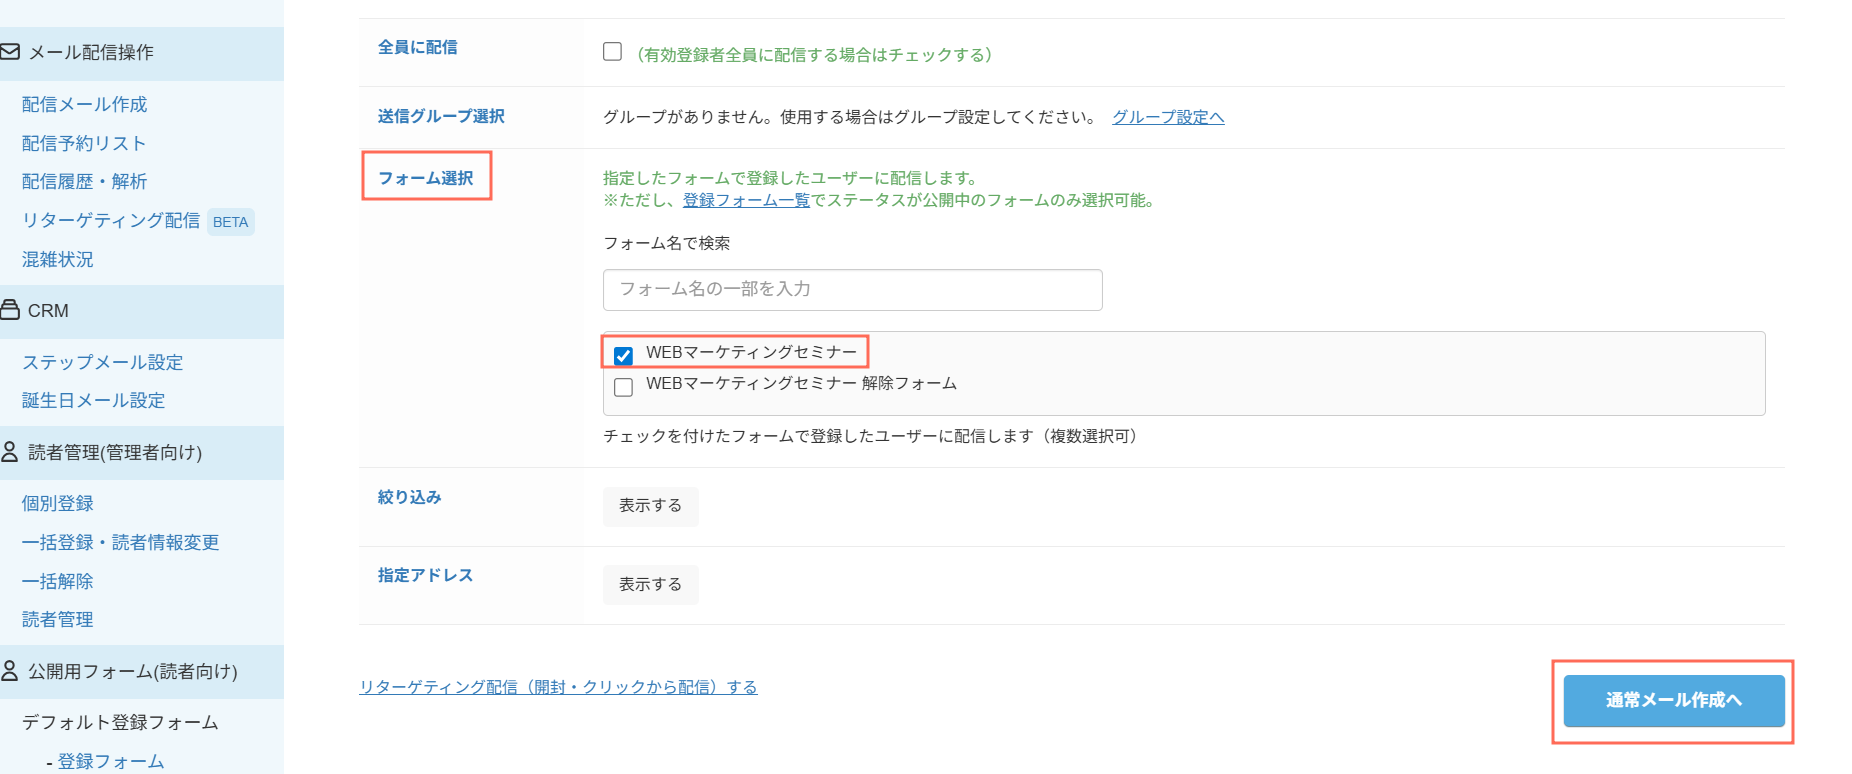Expand 絞り込み with the 表示する button
The height and width of the screenshot is (774, 1852).
pyautogui.click(x=650, y=506)
